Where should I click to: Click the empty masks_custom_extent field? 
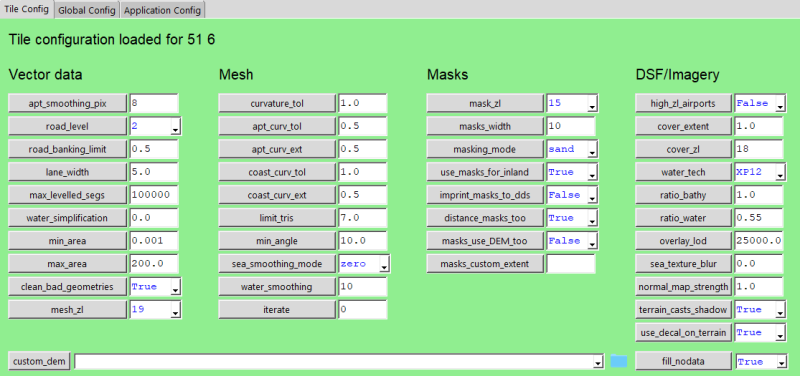pyautogui.click(x=571, y=264)
